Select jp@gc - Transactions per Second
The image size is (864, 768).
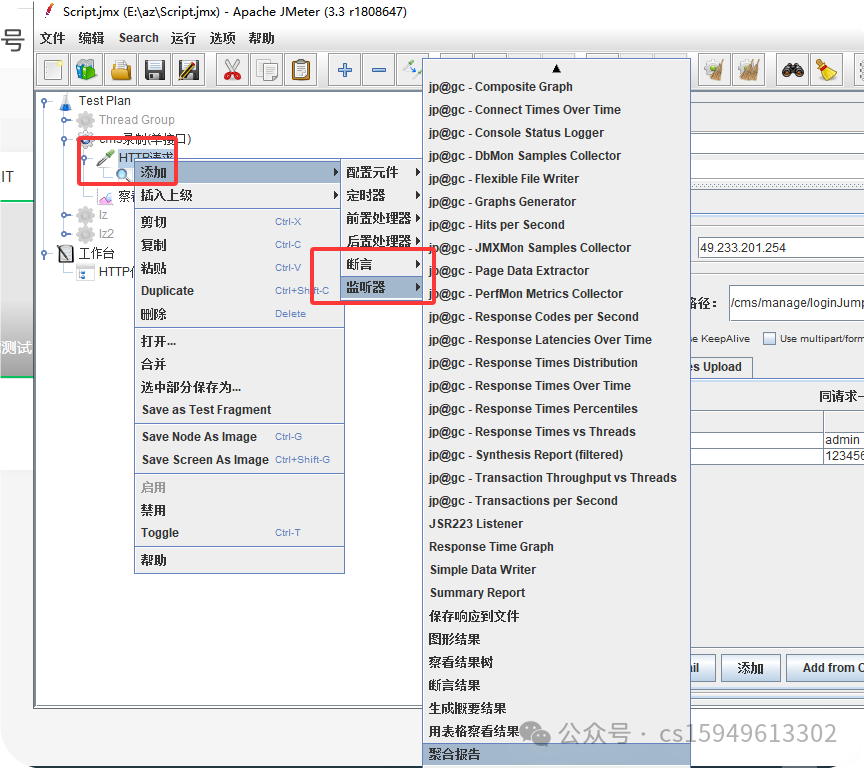tap(557, 501)
